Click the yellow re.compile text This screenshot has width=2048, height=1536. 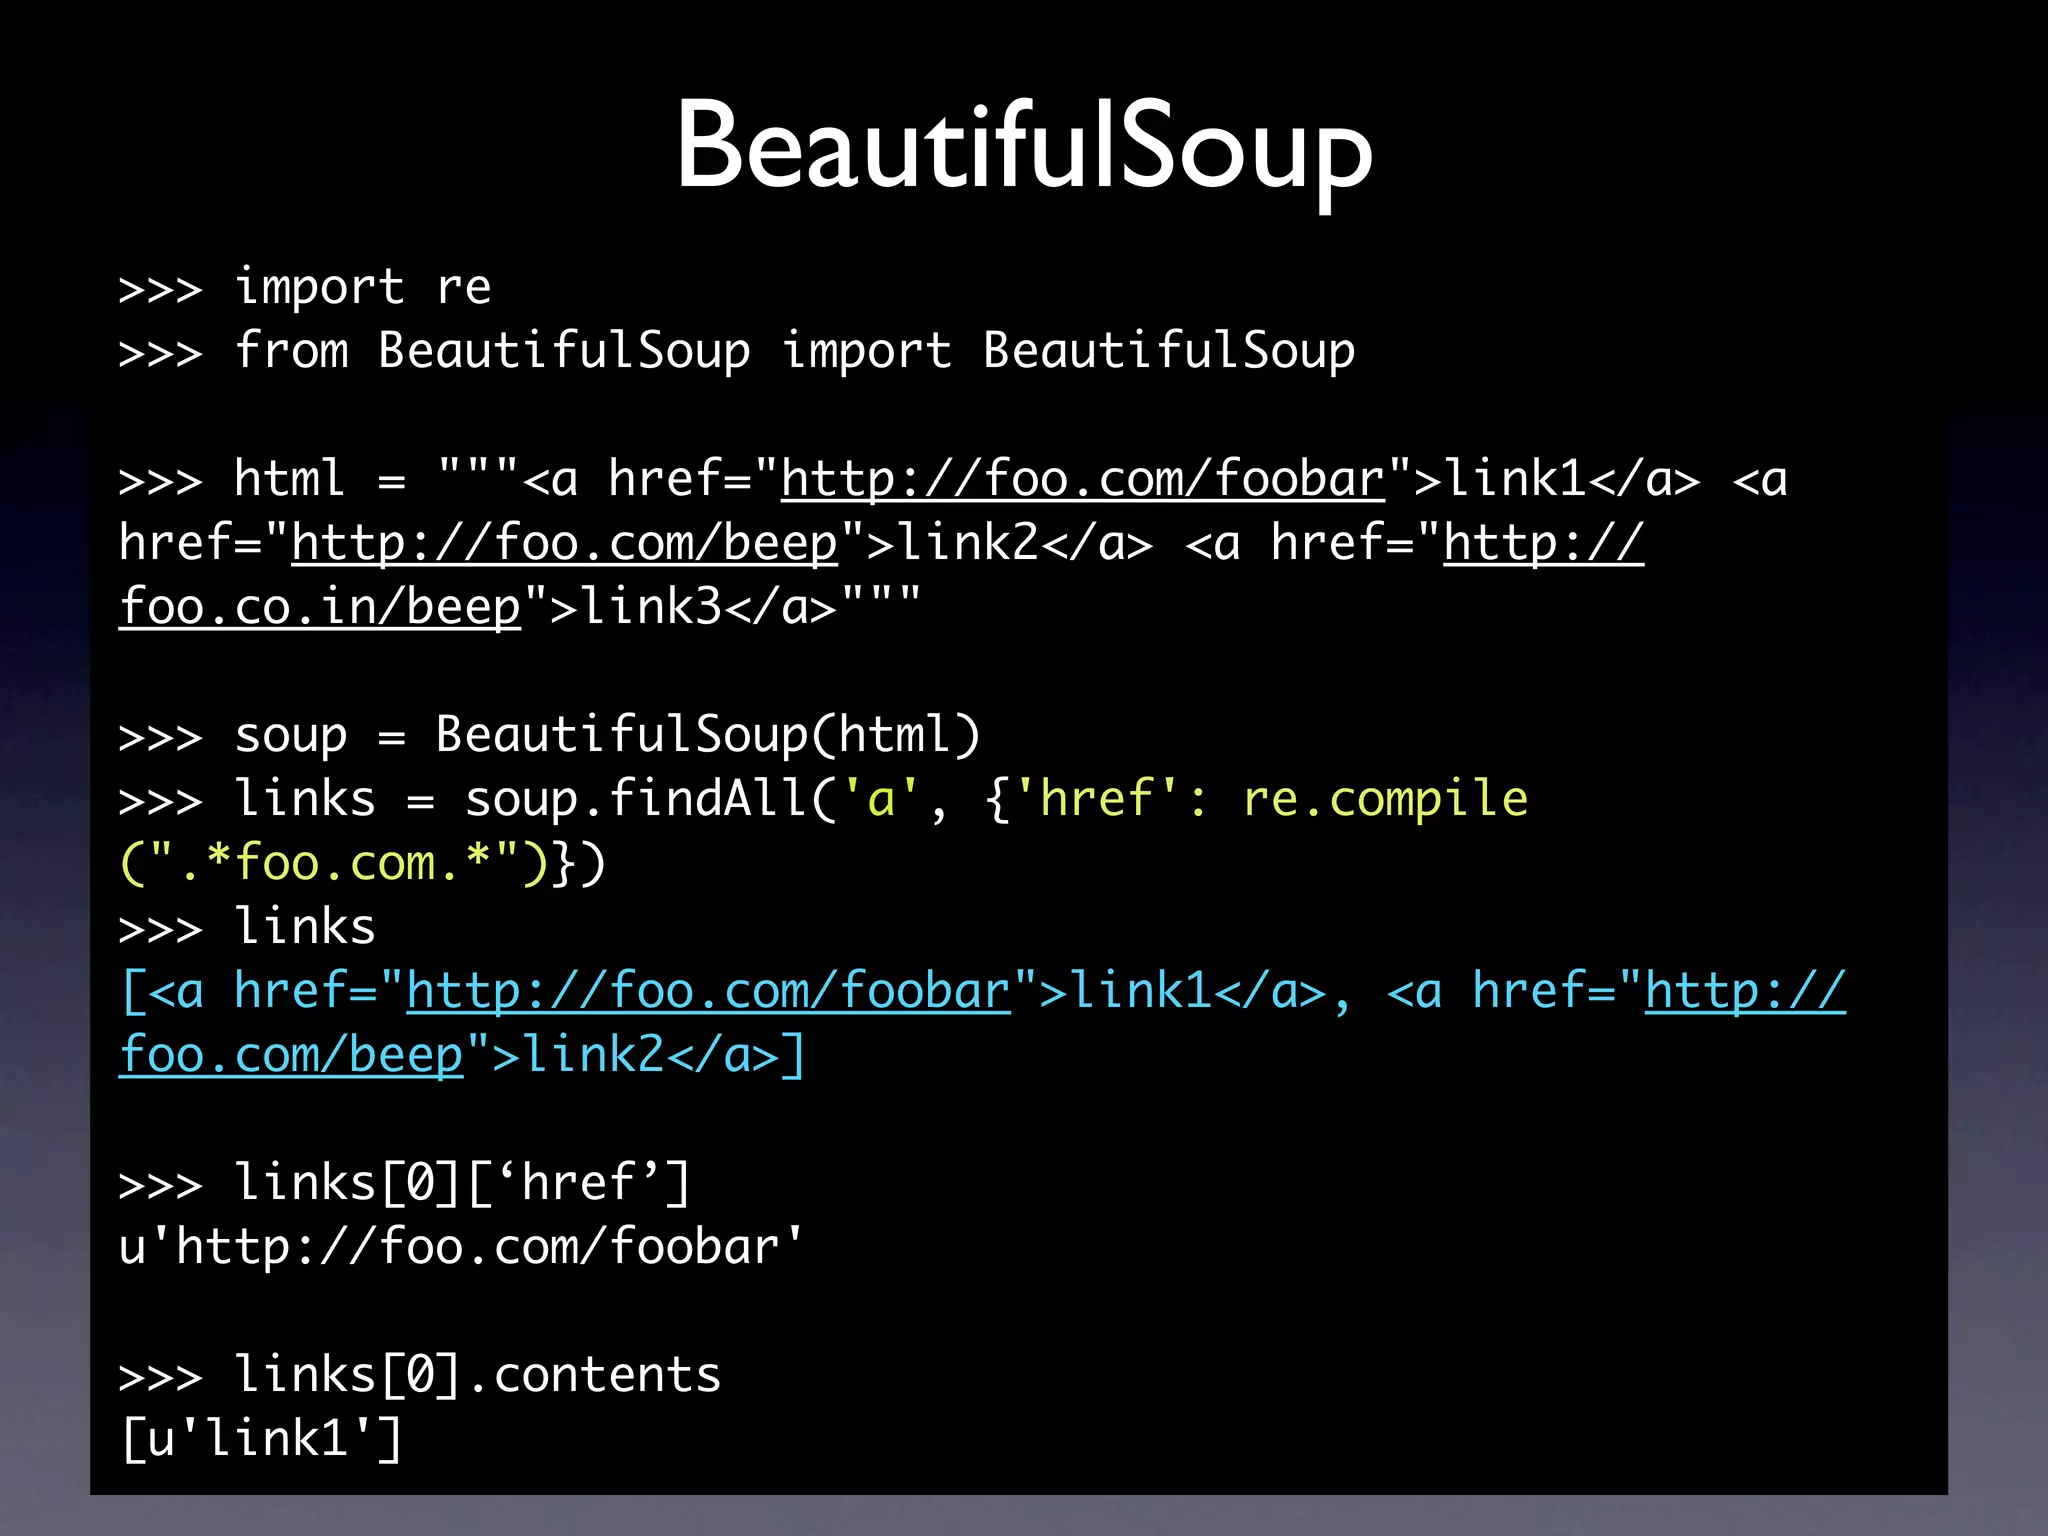[x=1385, y=800]
